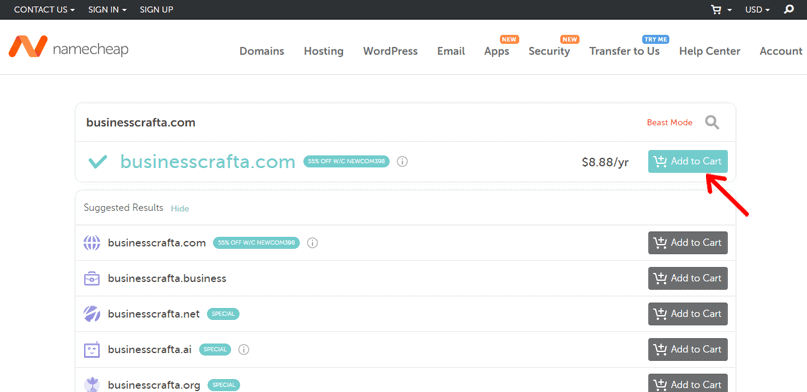Open the Domains menu
Viewport: 807px width, 392px height.
tap(262, 51)
